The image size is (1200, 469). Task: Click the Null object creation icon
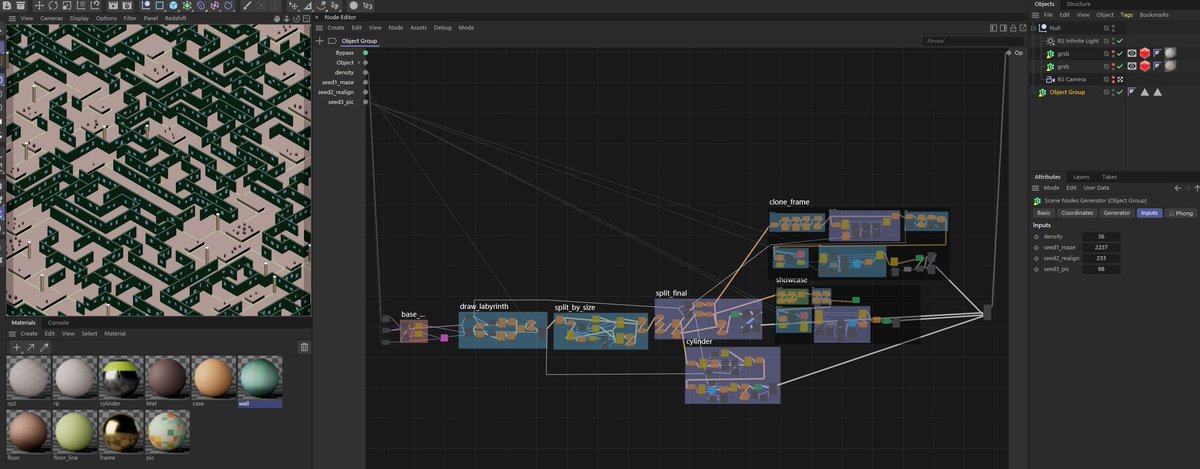click(146, 5)
